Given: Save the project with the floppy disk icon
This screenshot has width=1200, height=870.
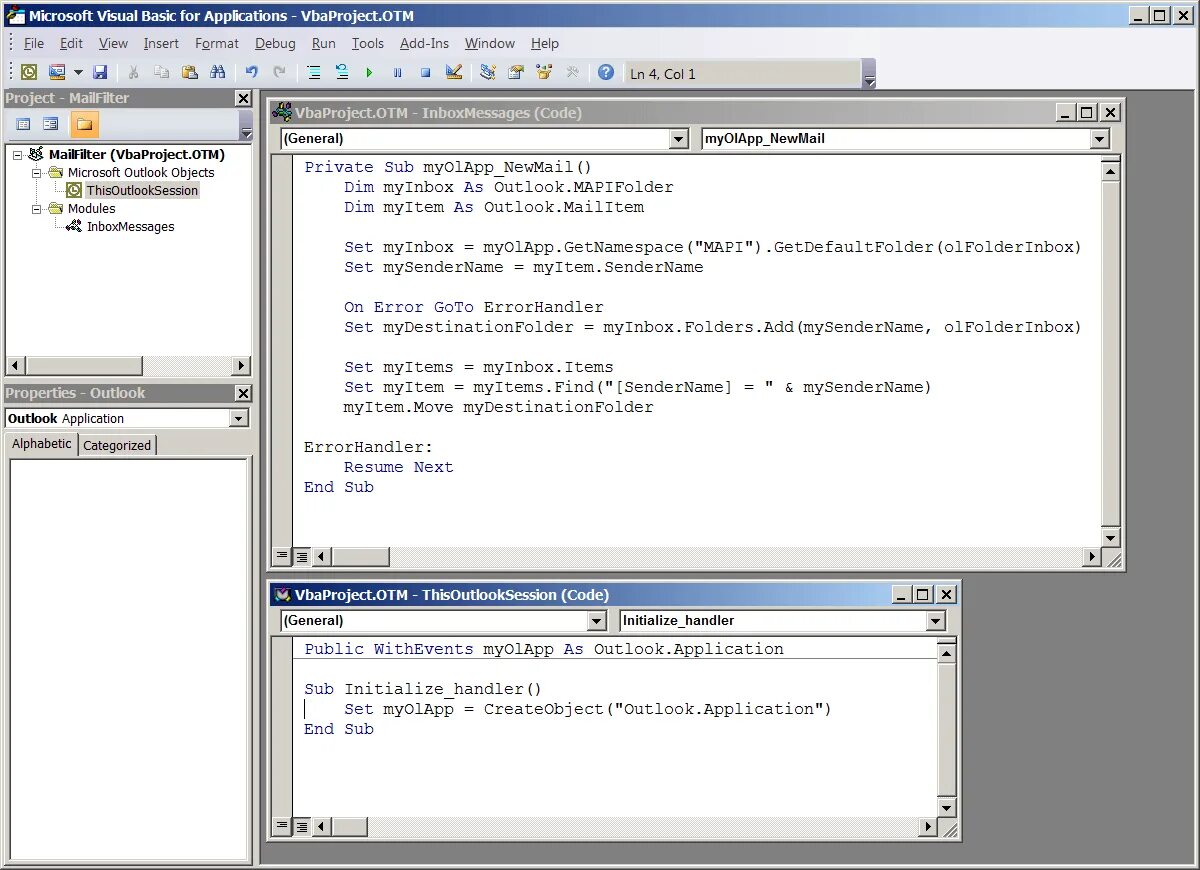Looking at the screenshot, I should 100,72.
